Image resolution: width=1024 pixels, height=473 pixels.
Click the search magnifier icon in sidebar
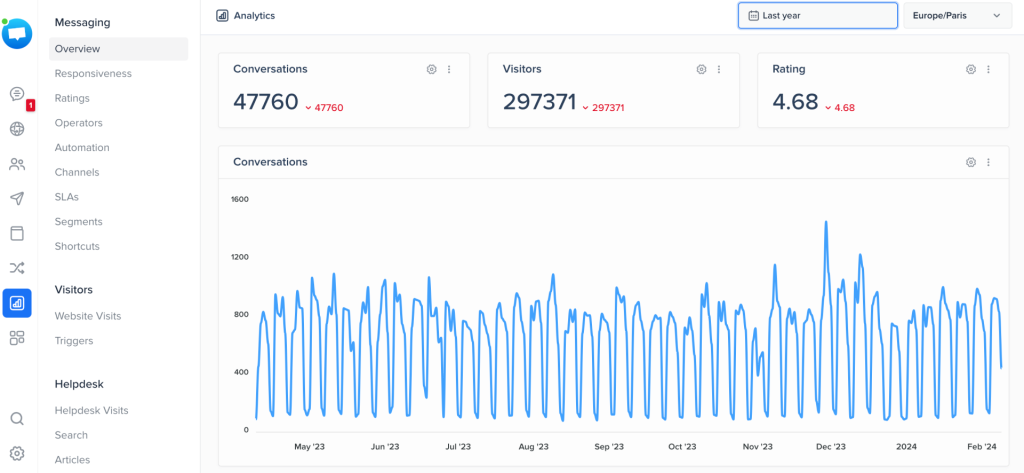point(17,419)
